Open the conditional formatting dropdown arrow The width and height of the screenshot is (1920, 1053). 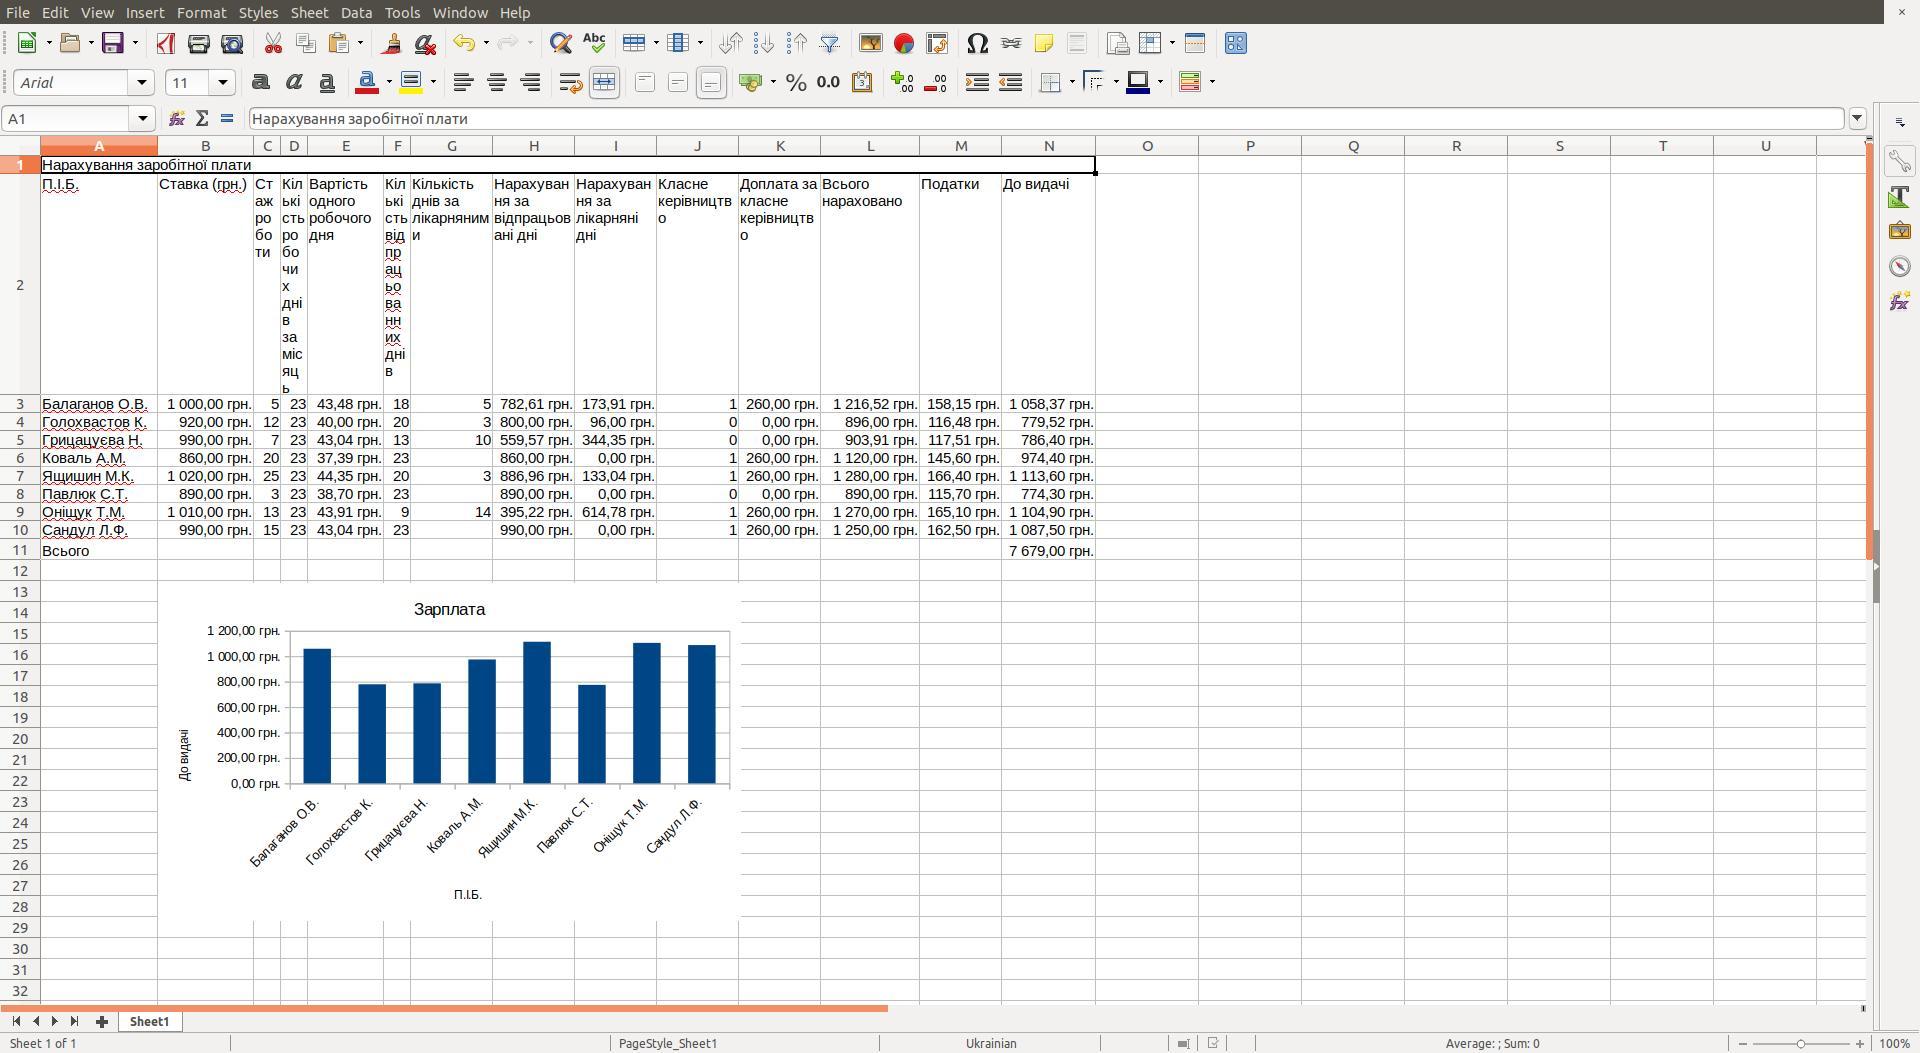click(1212, 83)
